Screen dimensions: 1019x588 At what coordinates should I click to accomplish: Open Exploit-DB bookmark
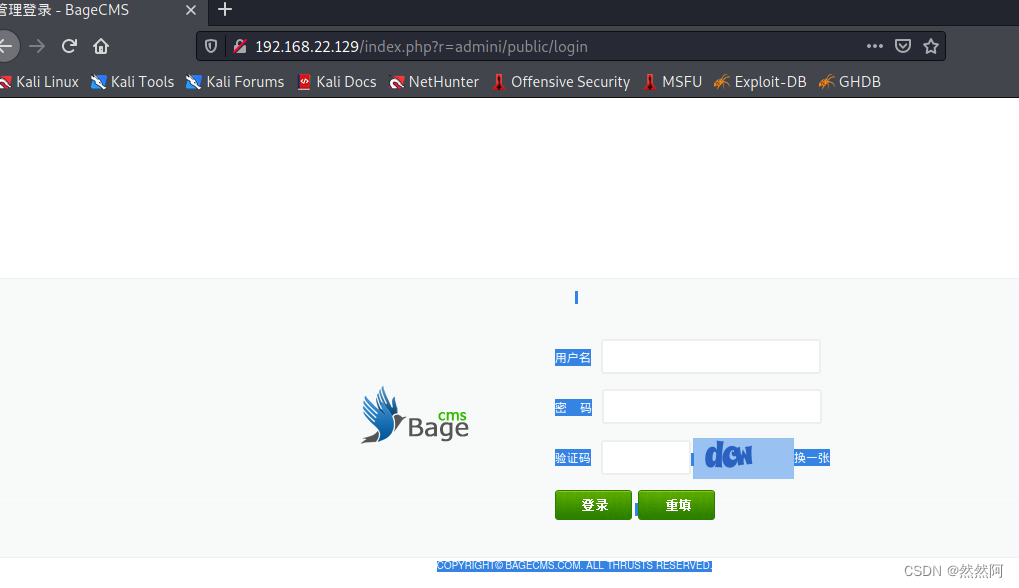coord(760,82)
